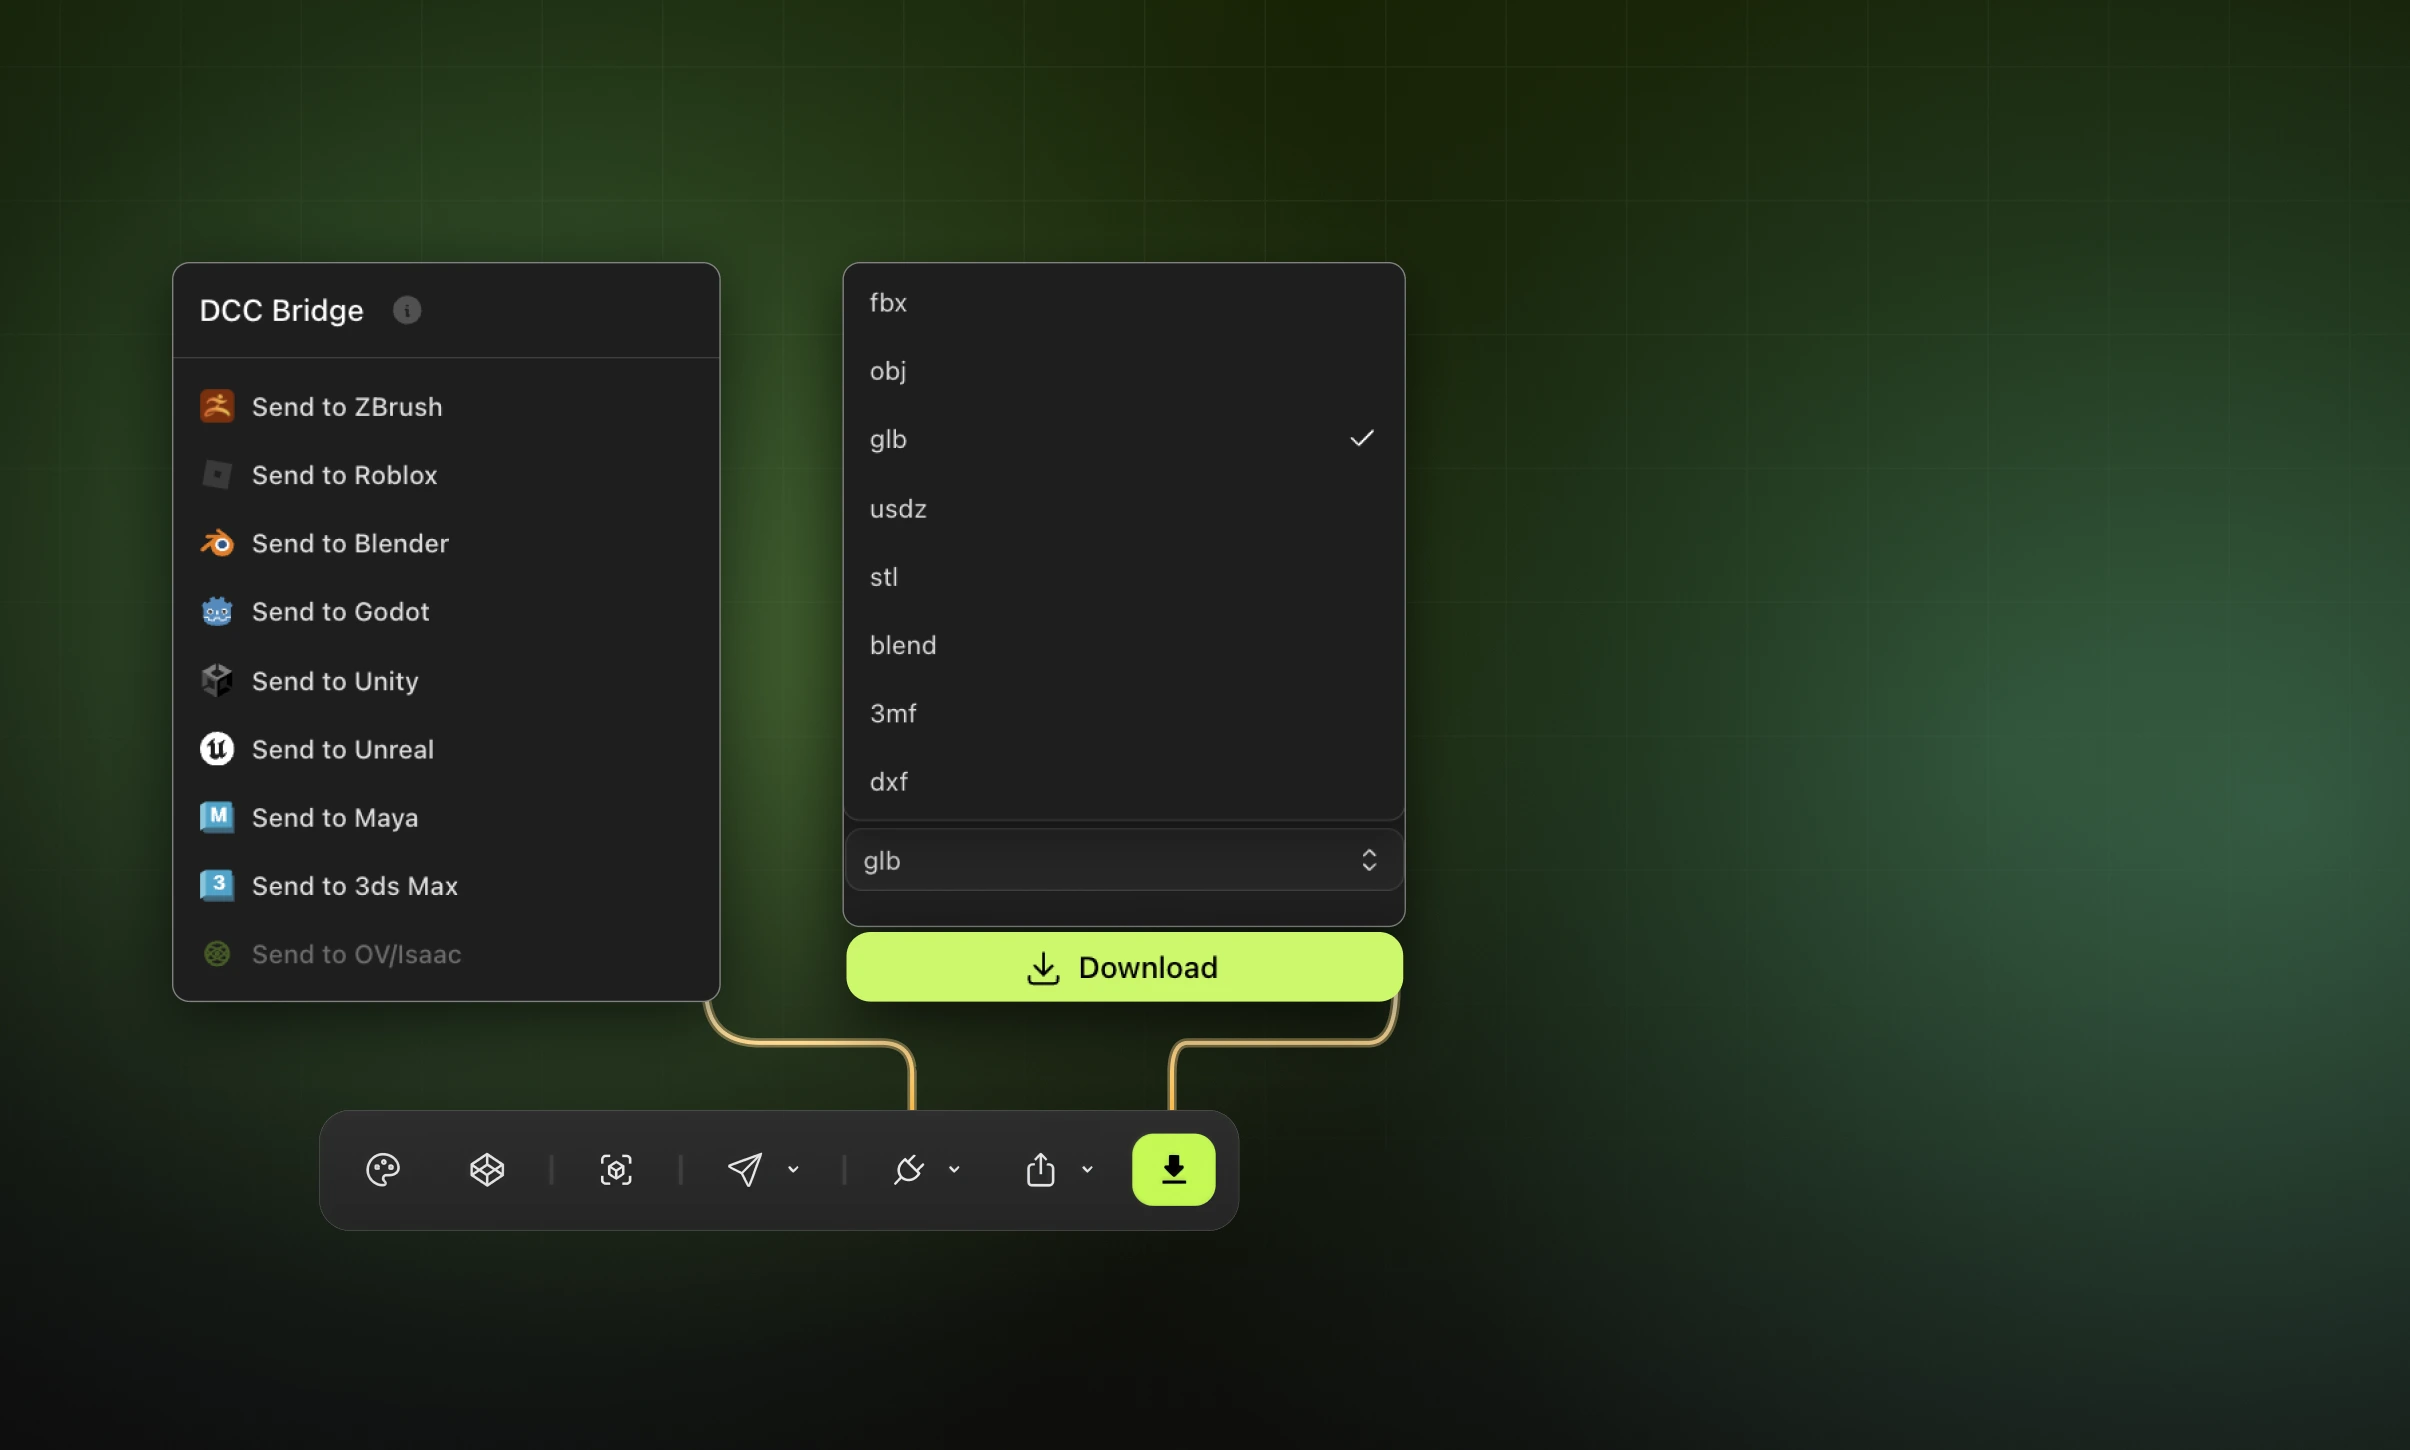2410x1450 pixels.
Task: Click the DCC Bridge info icon
Action: [407, 310]
